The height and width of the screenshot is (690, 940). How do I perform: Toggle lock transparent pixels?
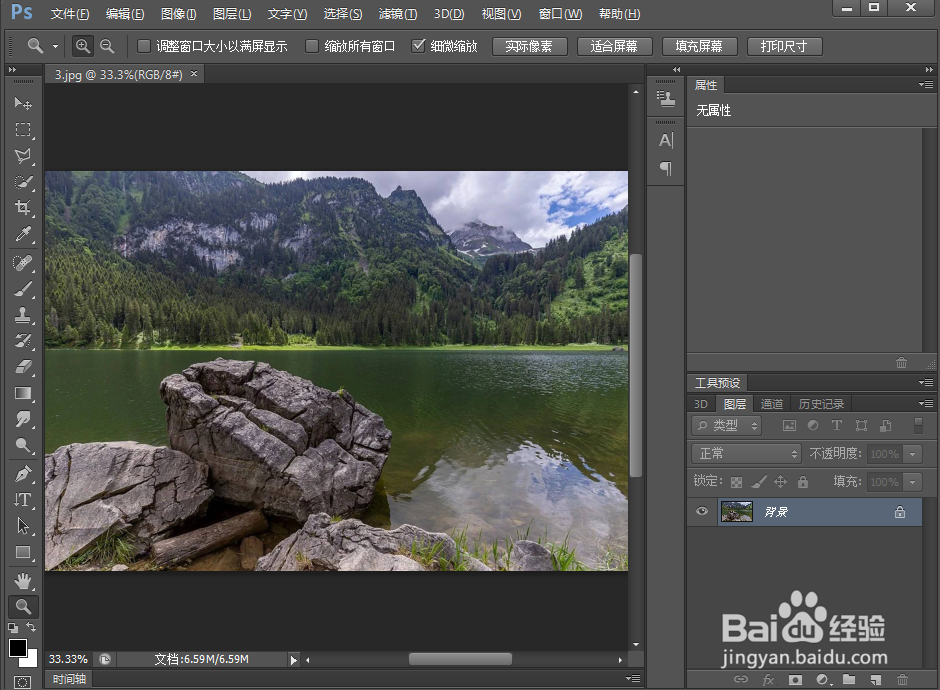tap(737, 482)
